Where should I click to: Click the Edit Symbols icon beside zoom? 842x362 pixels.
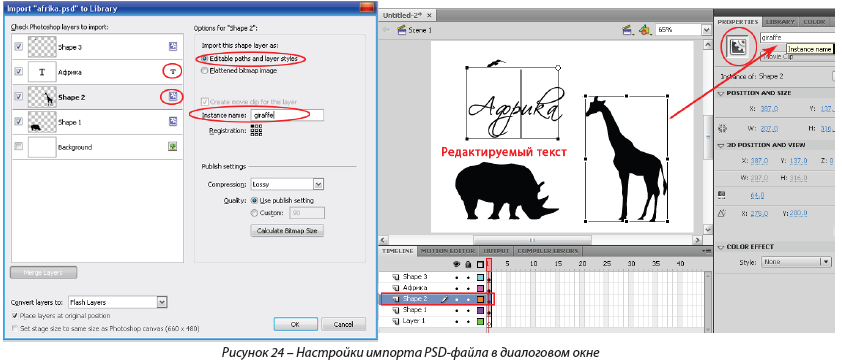coord(645,30)
